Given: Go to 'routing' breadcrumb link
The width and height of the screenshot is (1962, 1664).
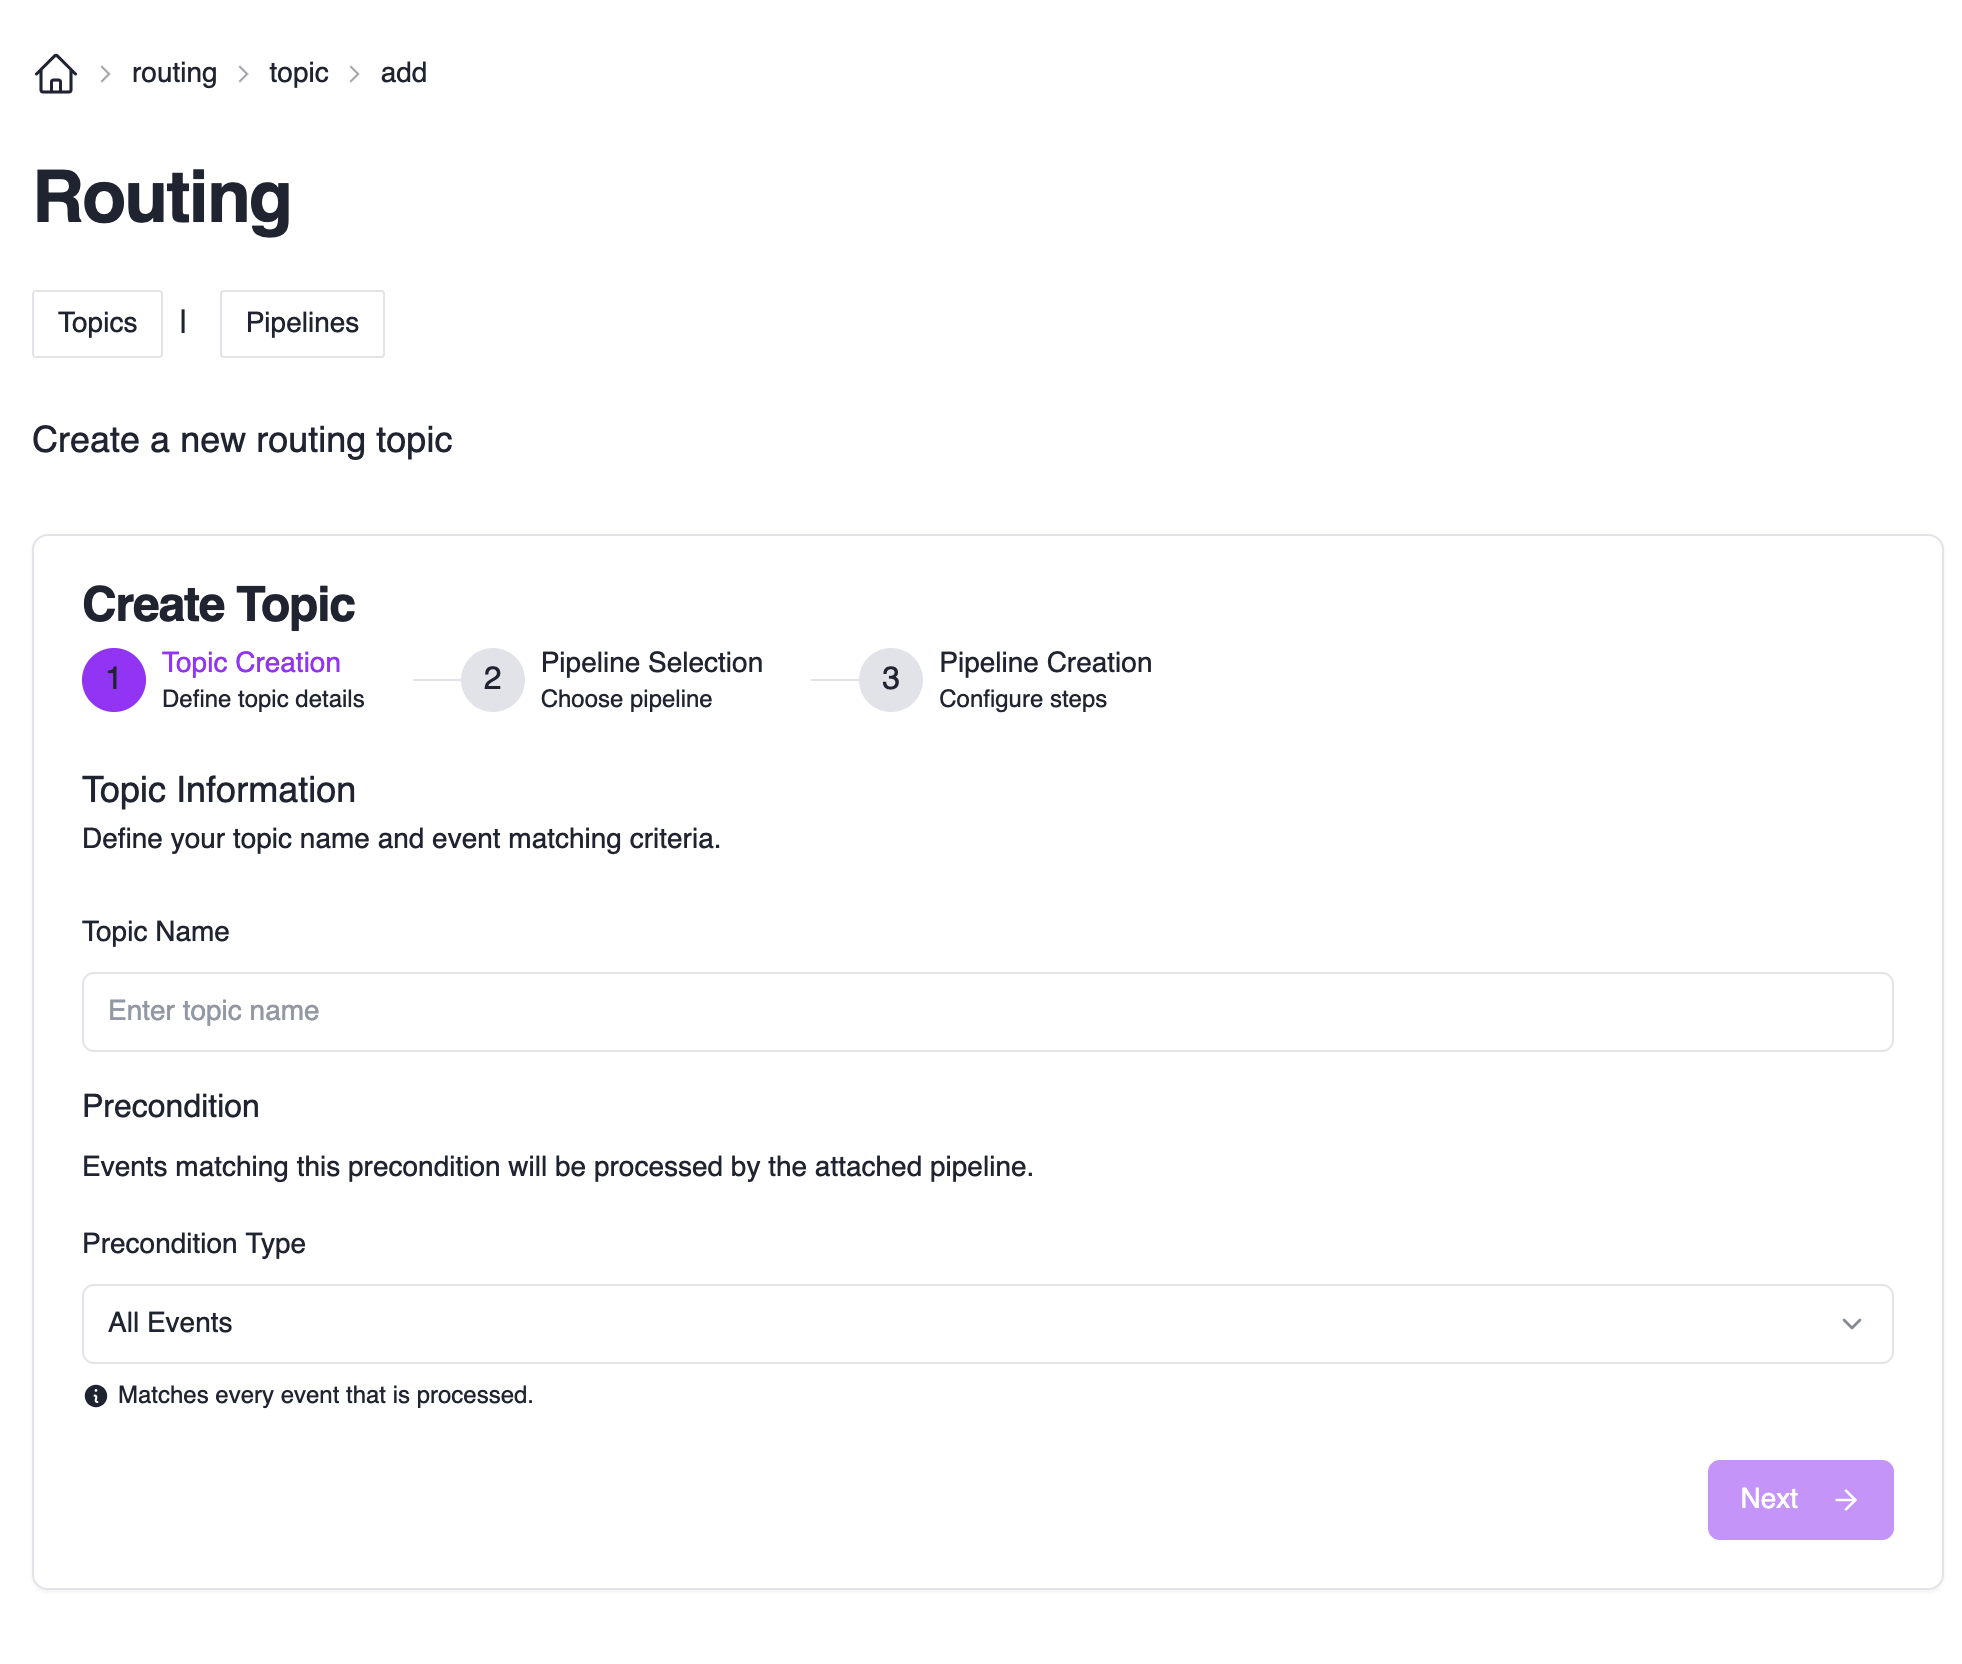Looking at the screenshot, I should (174, 74).
